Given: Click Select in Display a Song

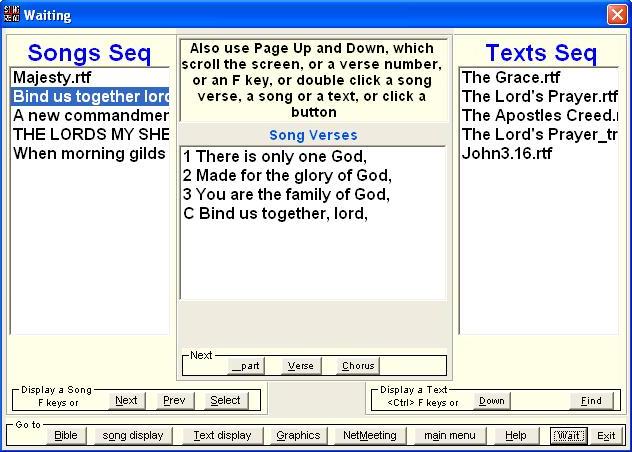Looking at the screenshot, I should (225, 400).
